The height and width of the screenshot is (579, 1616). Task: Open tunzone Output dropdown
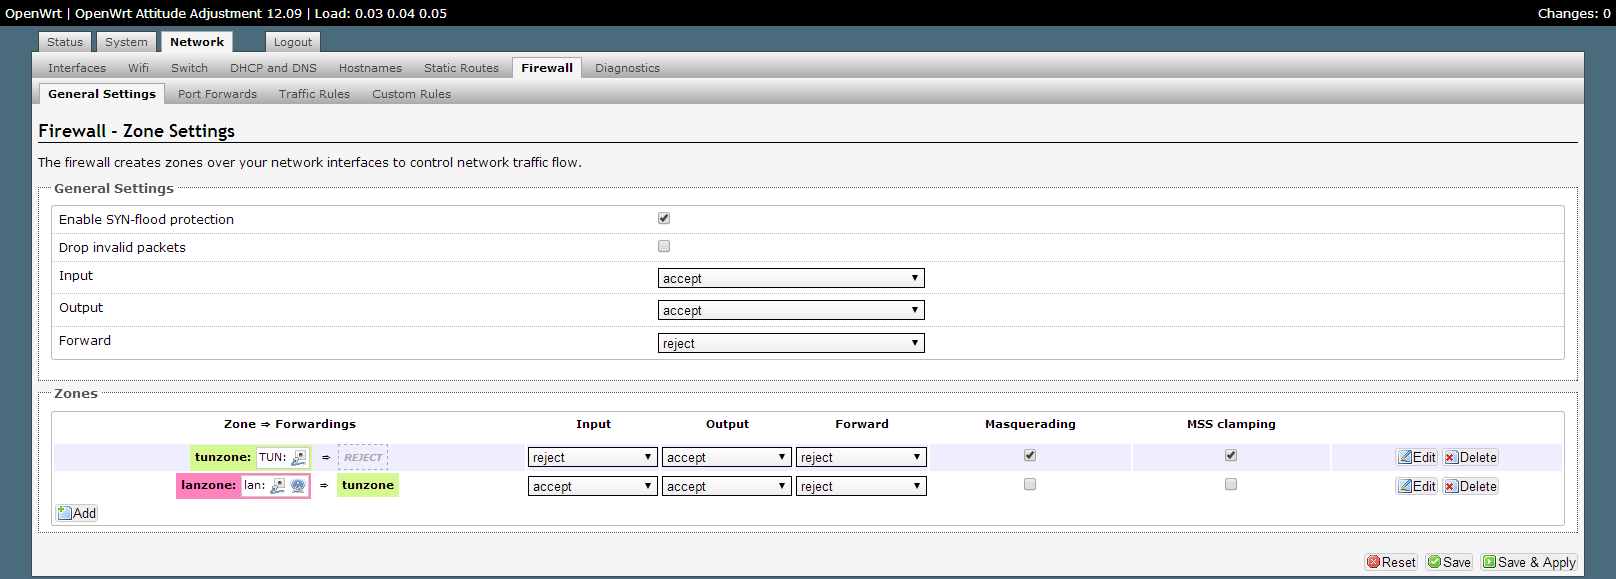pos(727,457)
